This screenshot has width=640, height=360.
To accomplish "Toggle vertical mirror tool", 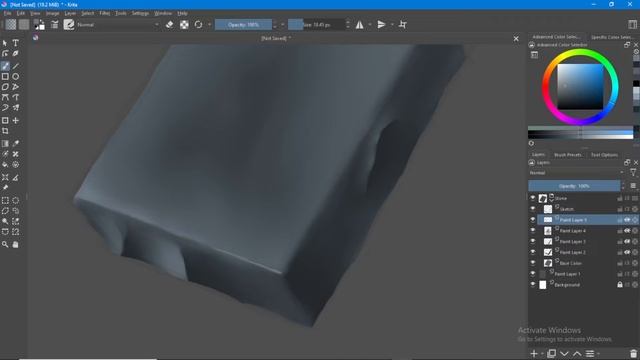I will 381,24.
